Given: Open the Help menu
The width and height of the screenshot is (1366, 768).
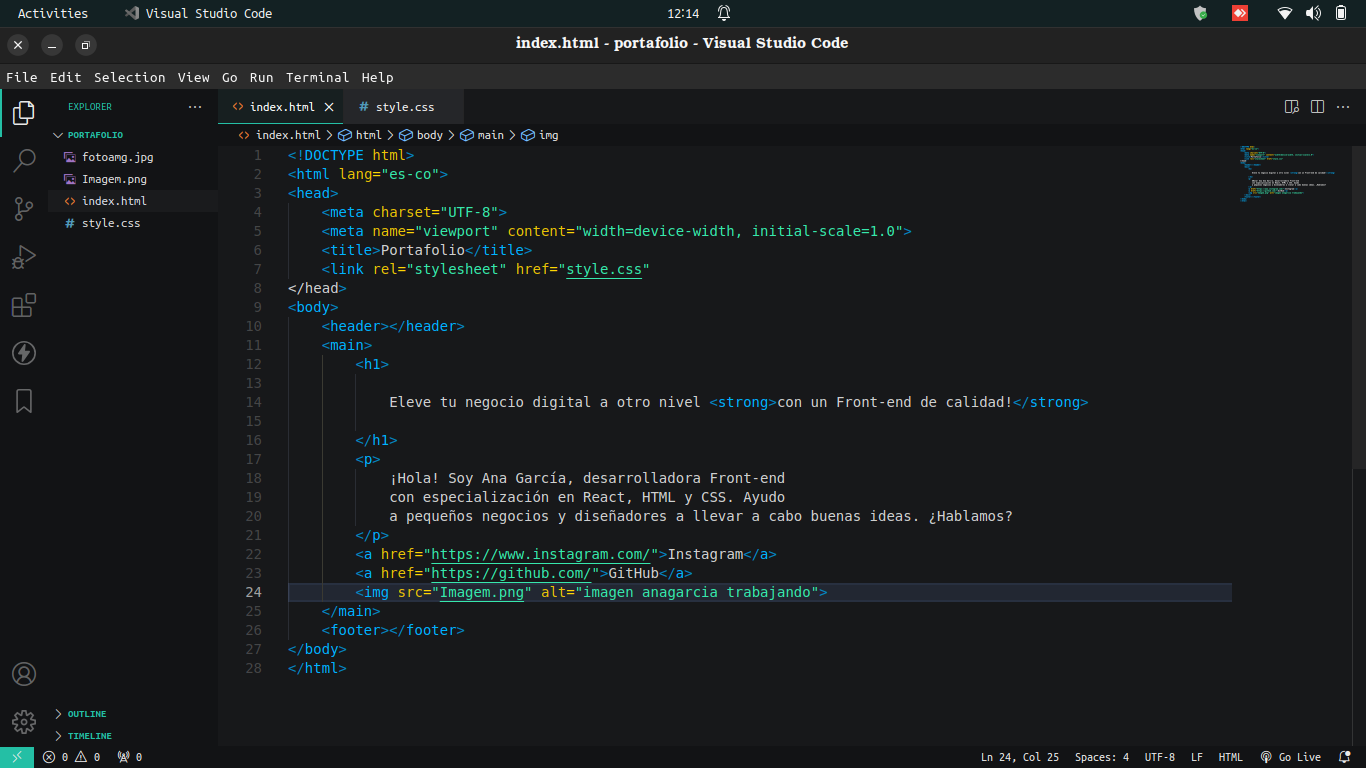Looking at the screenshot, I should coord(378,77).
